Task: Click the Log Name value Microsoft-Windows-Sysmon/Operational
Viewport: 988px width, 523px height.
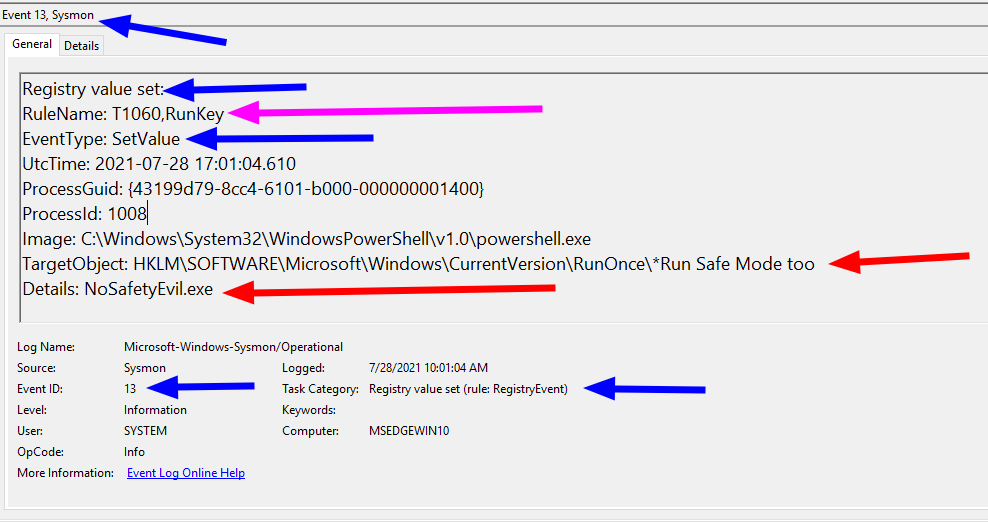Action: coord(233,347)
